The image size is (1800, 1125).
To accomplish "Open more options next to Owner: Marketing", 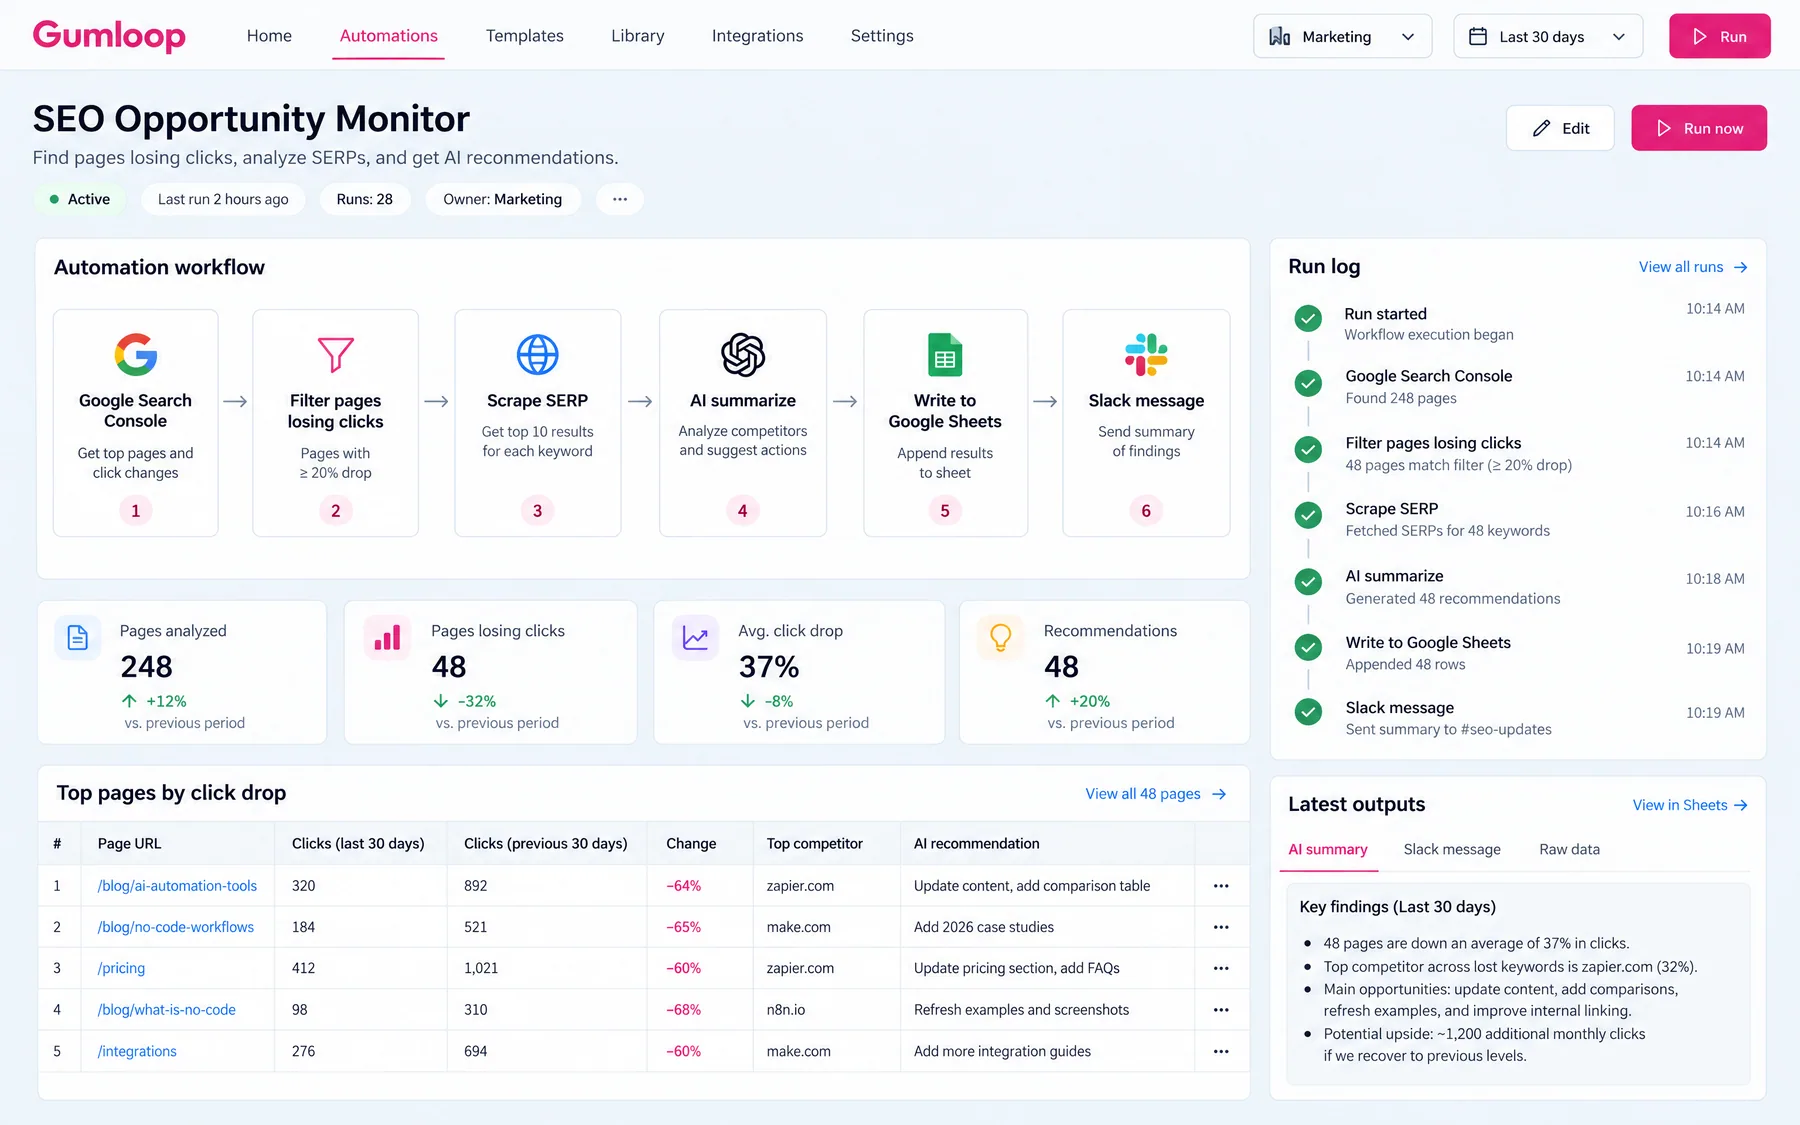I will point(620,199).
